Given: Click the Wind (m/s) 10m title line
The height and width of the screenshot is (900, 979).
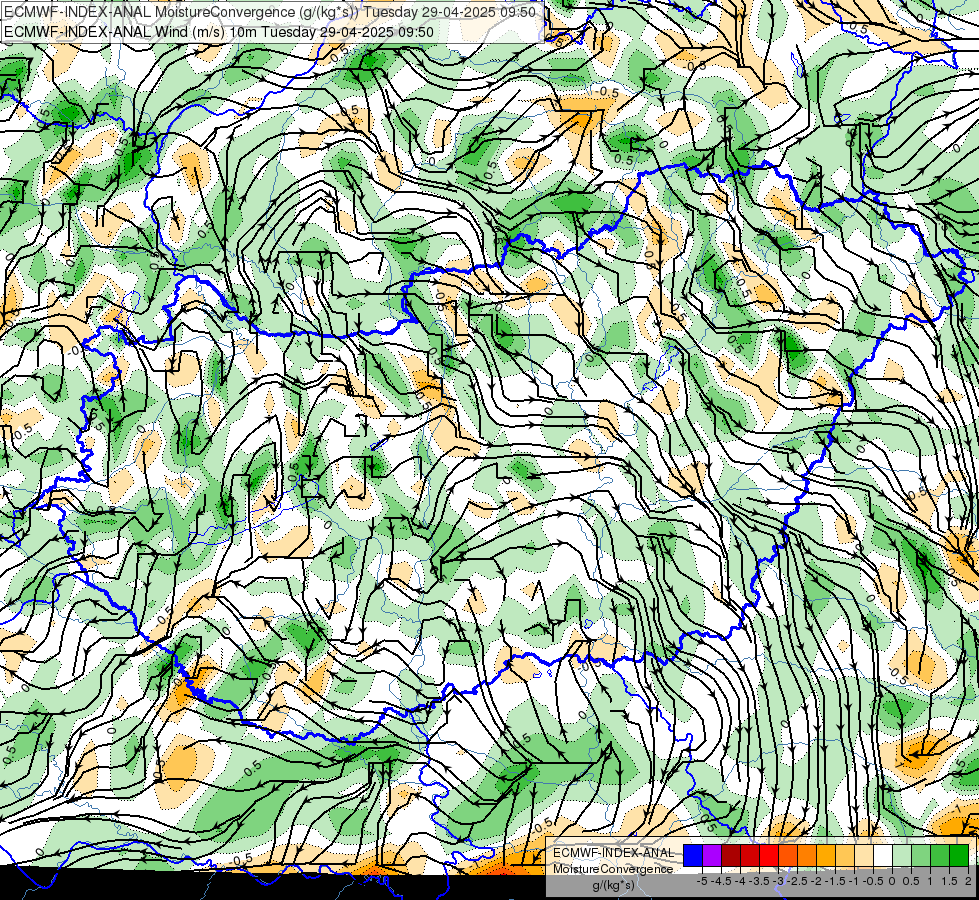Looking at the screenshot, I should pyautogui.click(x=219, y=32).
